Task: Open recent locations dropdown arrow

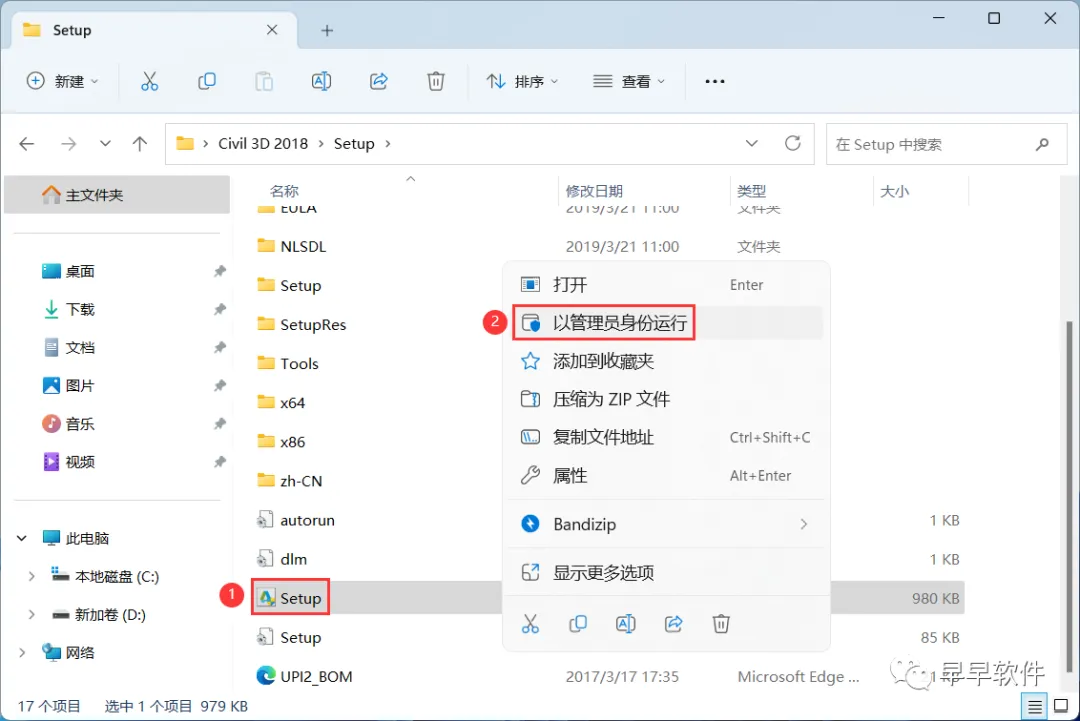Action: click(x=105, y=144)
